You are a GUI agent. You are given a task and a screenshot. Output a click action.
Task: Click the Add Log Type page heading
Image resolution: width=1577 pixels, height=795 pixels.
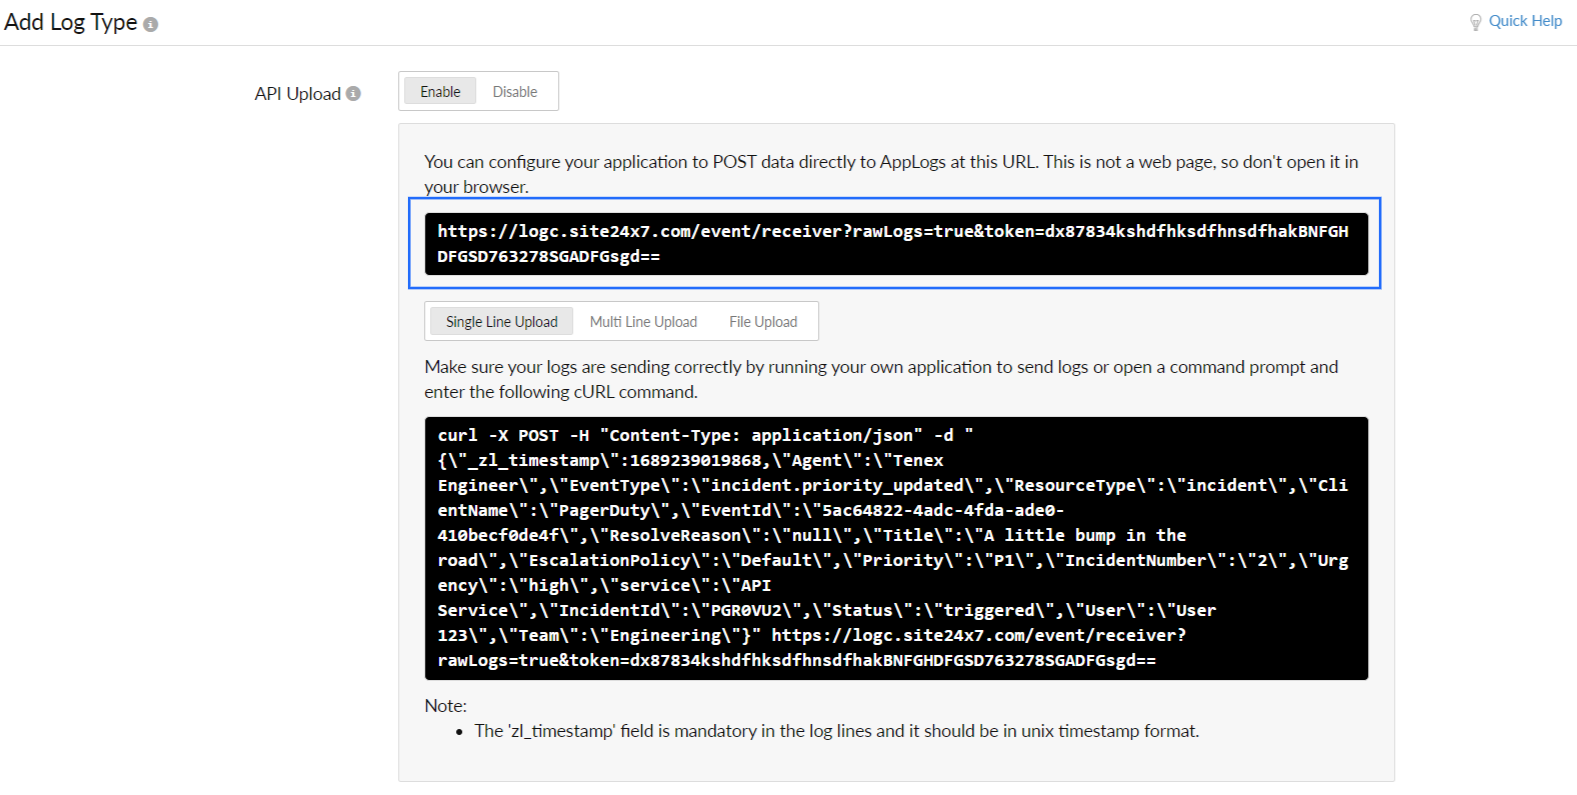pyautogui.click(x=70, y=22)
